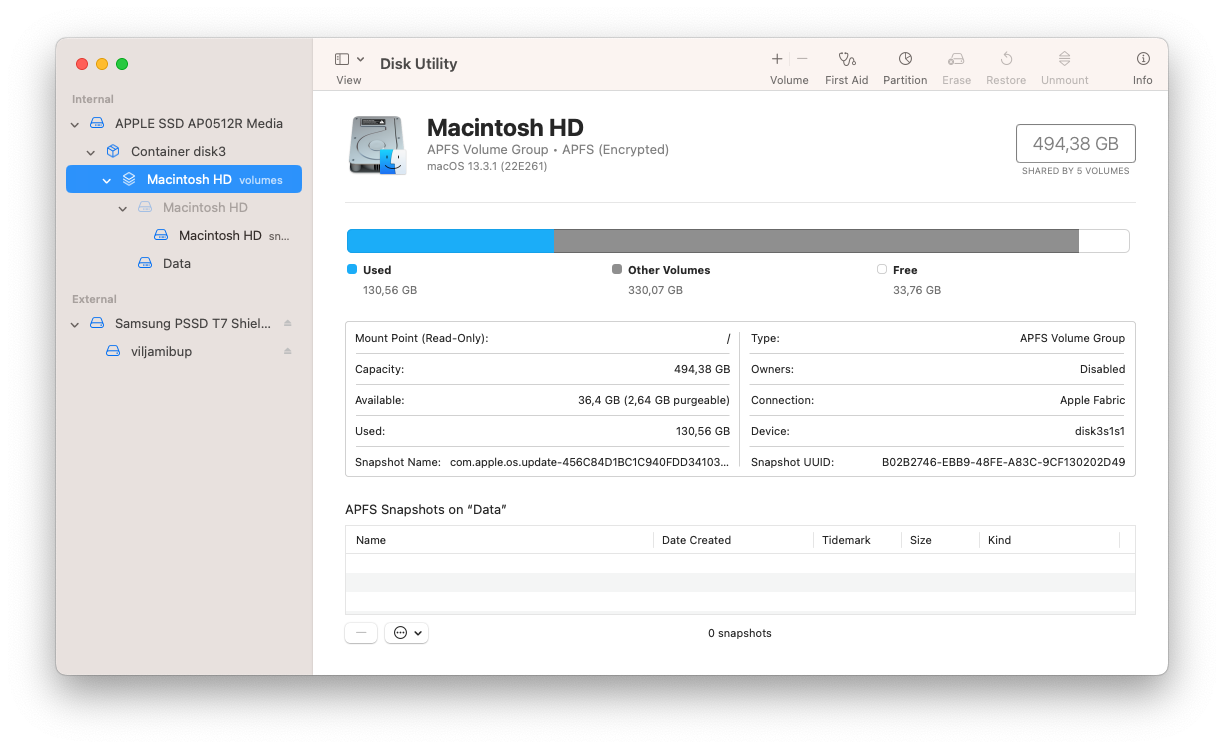This screenshot has width=1224, height=749.
Task: Click the Snapshot UUID value
Action: click(1003, 463)
